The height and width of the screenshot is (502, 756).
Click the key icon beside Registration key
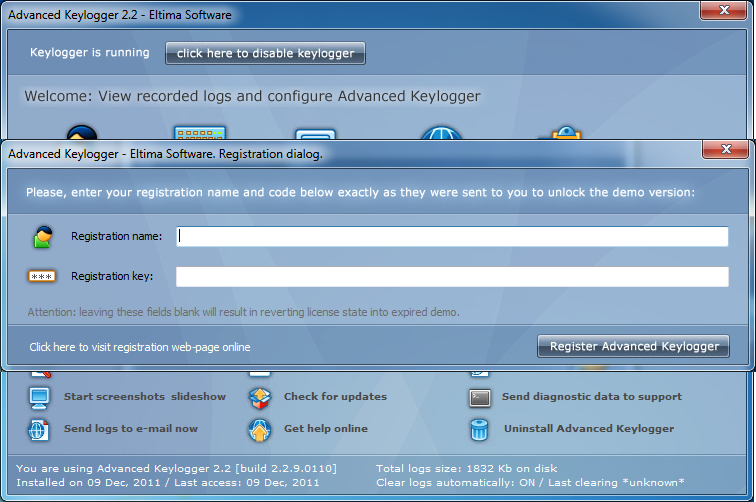click(x=42, y=277)
